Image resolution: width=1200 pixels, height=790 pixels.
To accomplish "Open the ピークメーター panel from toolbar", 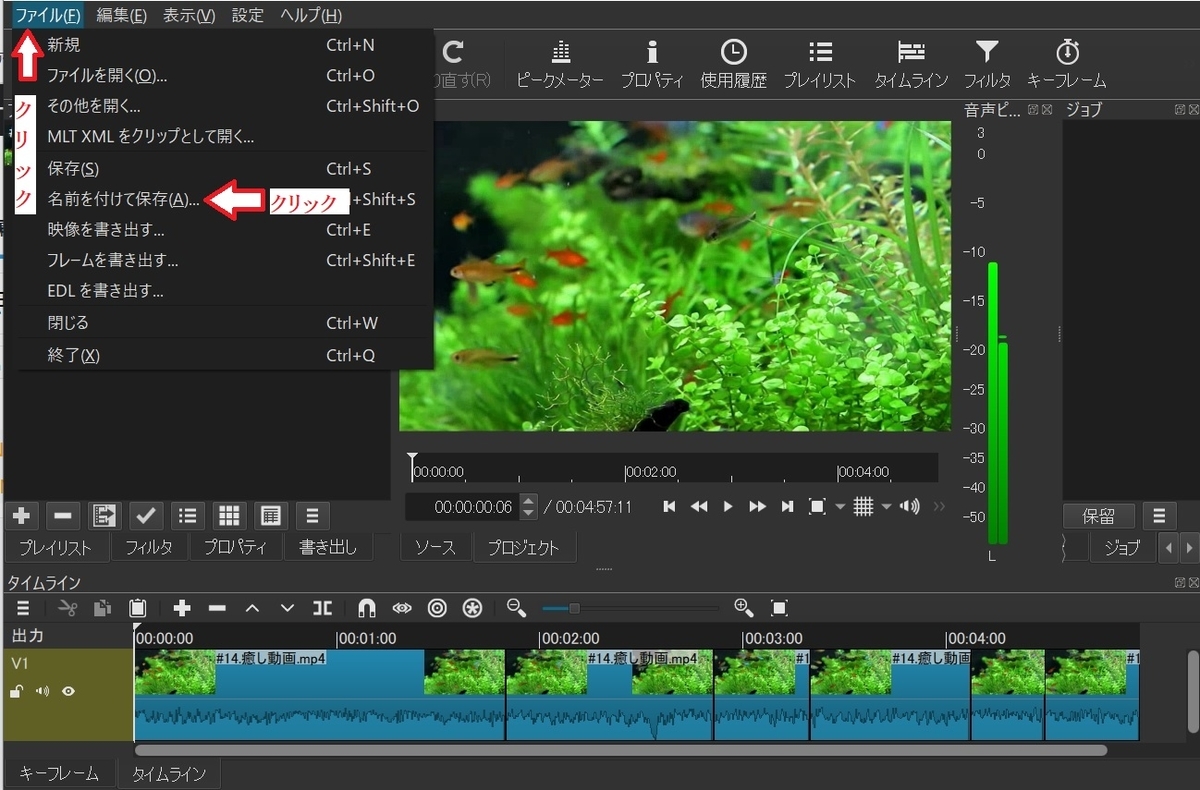I will click(560, 65).
